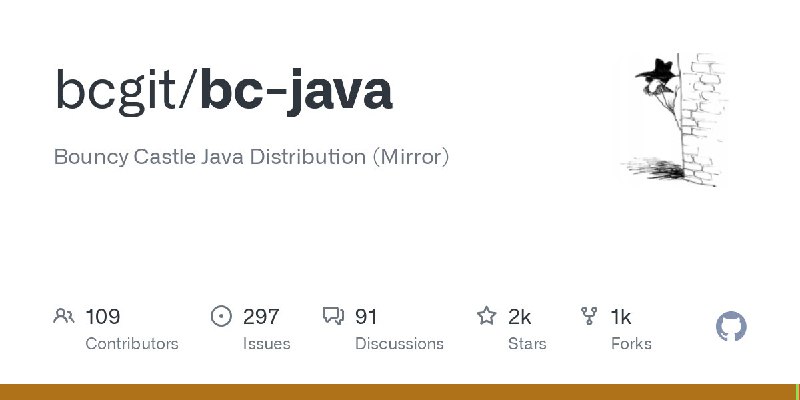The width and height of the screenshot is (800, 400).
Task: Click the Stars star icon
Action: 486,316
